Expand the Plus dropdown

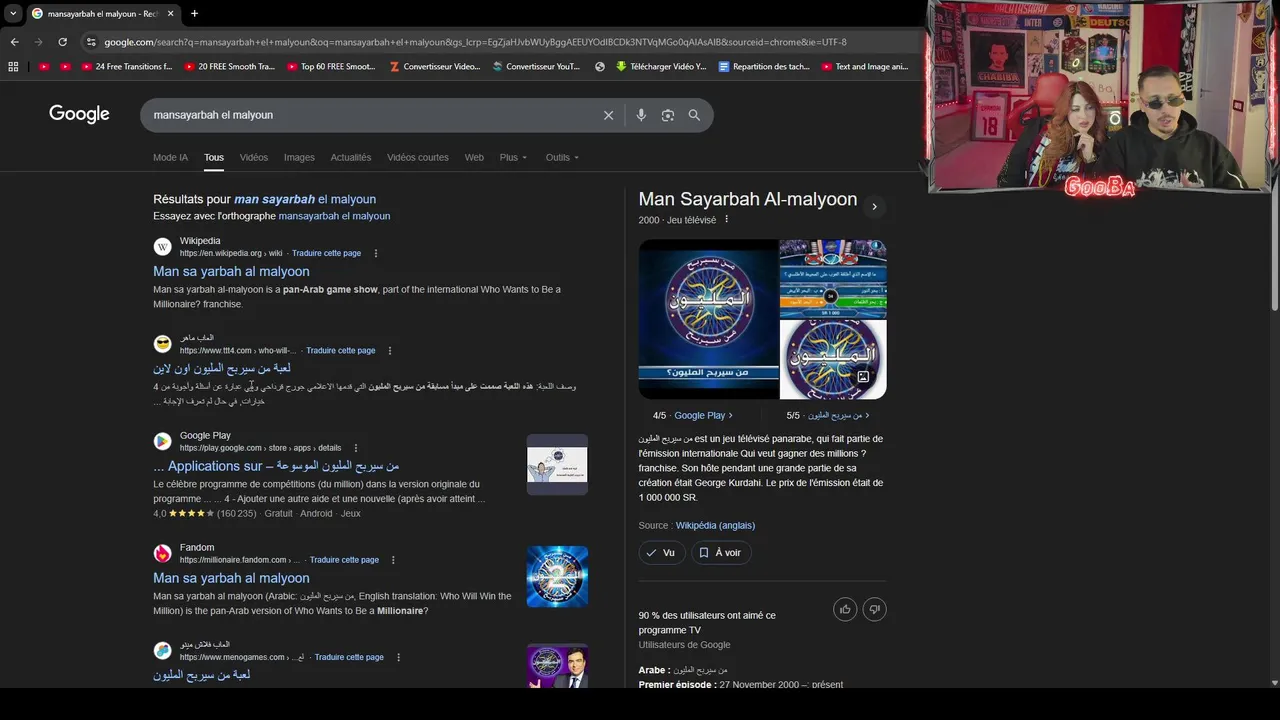point(513,157)
